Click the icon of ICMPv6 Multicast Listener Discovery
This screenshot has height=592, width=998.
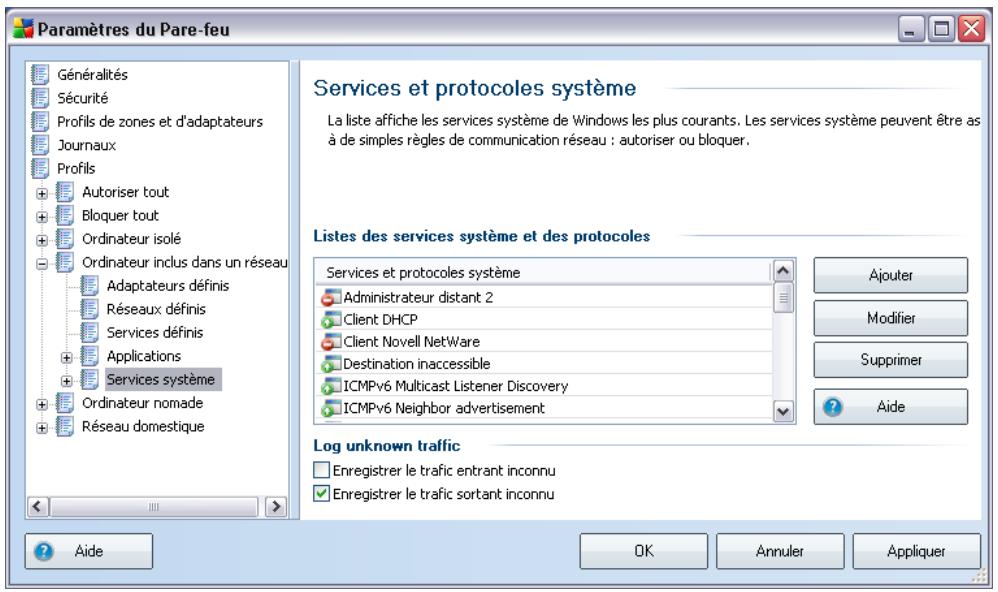coord(331,386)
